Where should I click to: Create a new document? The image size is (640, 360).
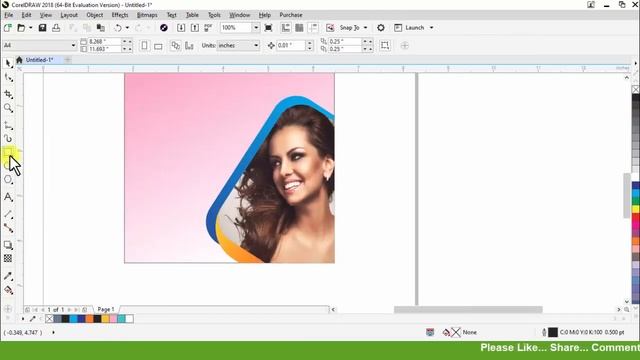[x=7, y=28]
